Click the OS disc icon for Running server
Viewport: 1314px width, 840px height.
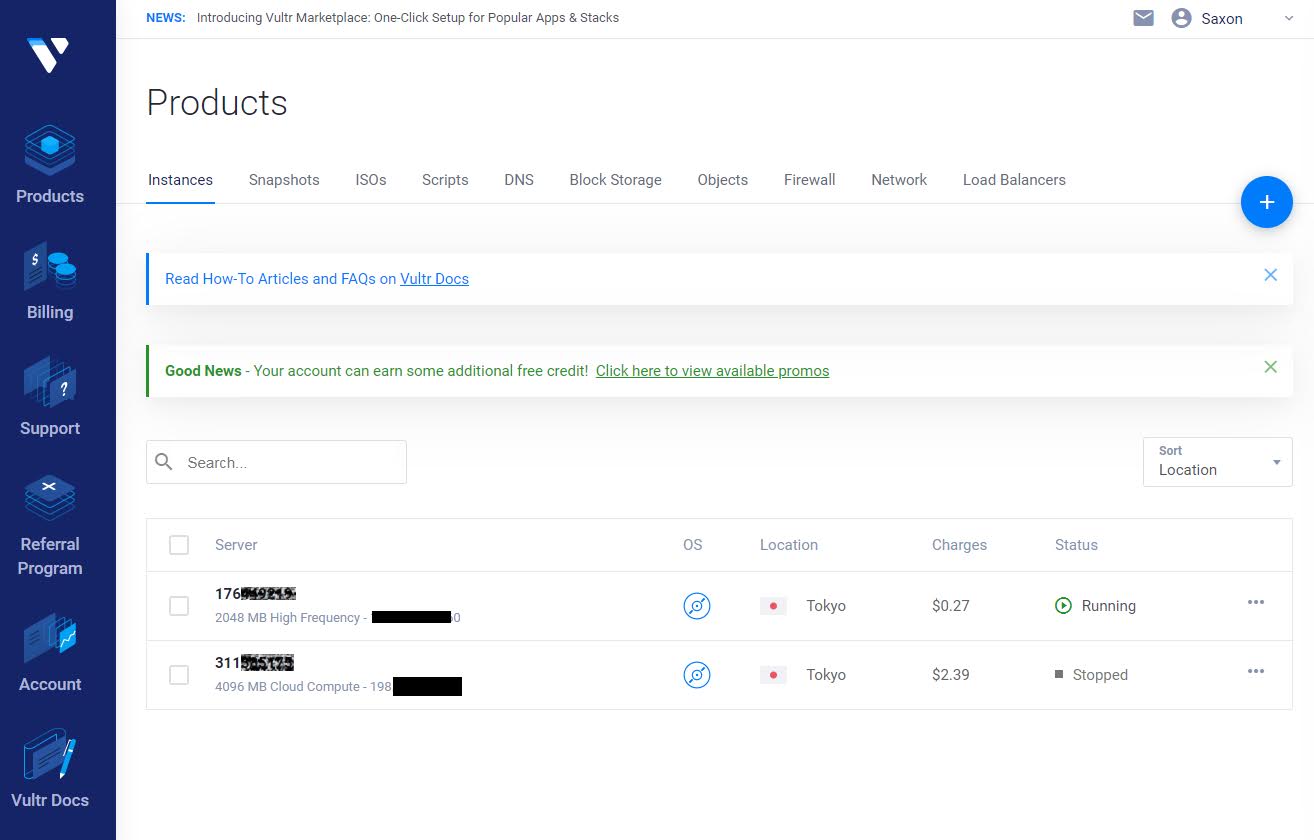[697, 606]
